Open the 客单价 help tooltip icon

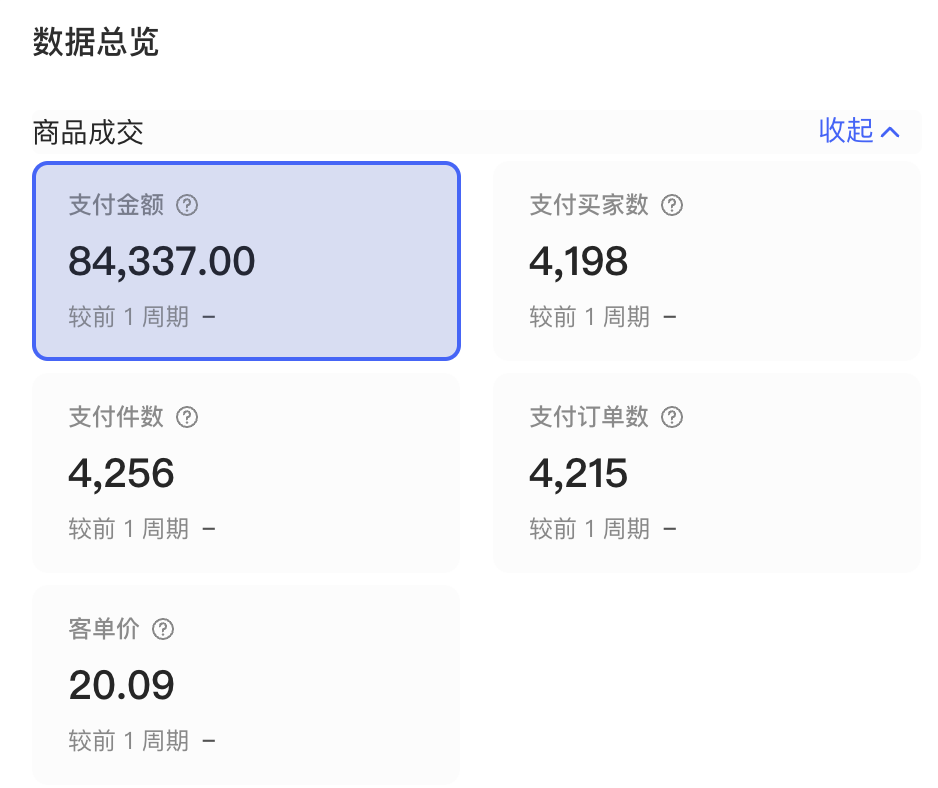pyautogui.click(x=163, y=630)
